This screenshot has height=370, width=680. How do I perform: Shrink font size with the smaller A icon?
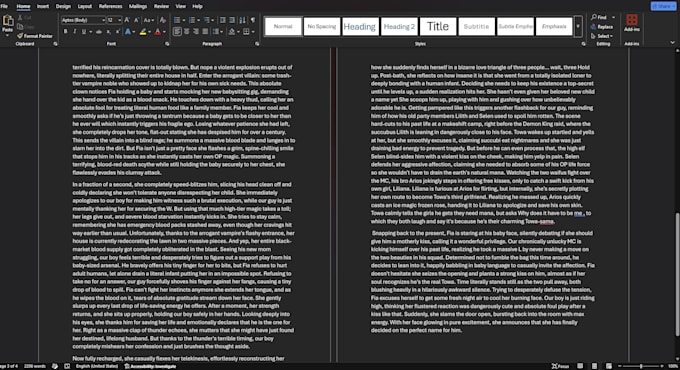137,20
